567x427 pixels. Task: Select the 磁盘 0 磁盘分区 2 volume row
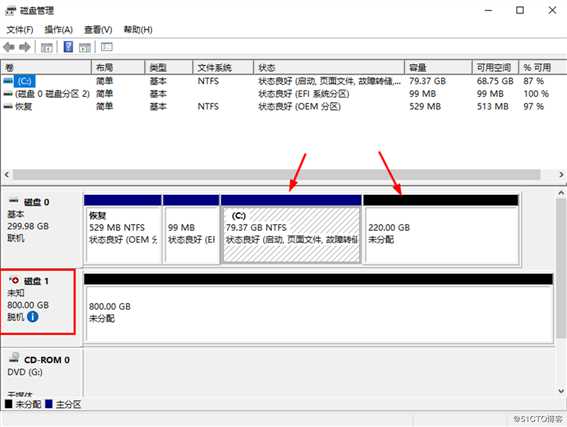[284, 94]
